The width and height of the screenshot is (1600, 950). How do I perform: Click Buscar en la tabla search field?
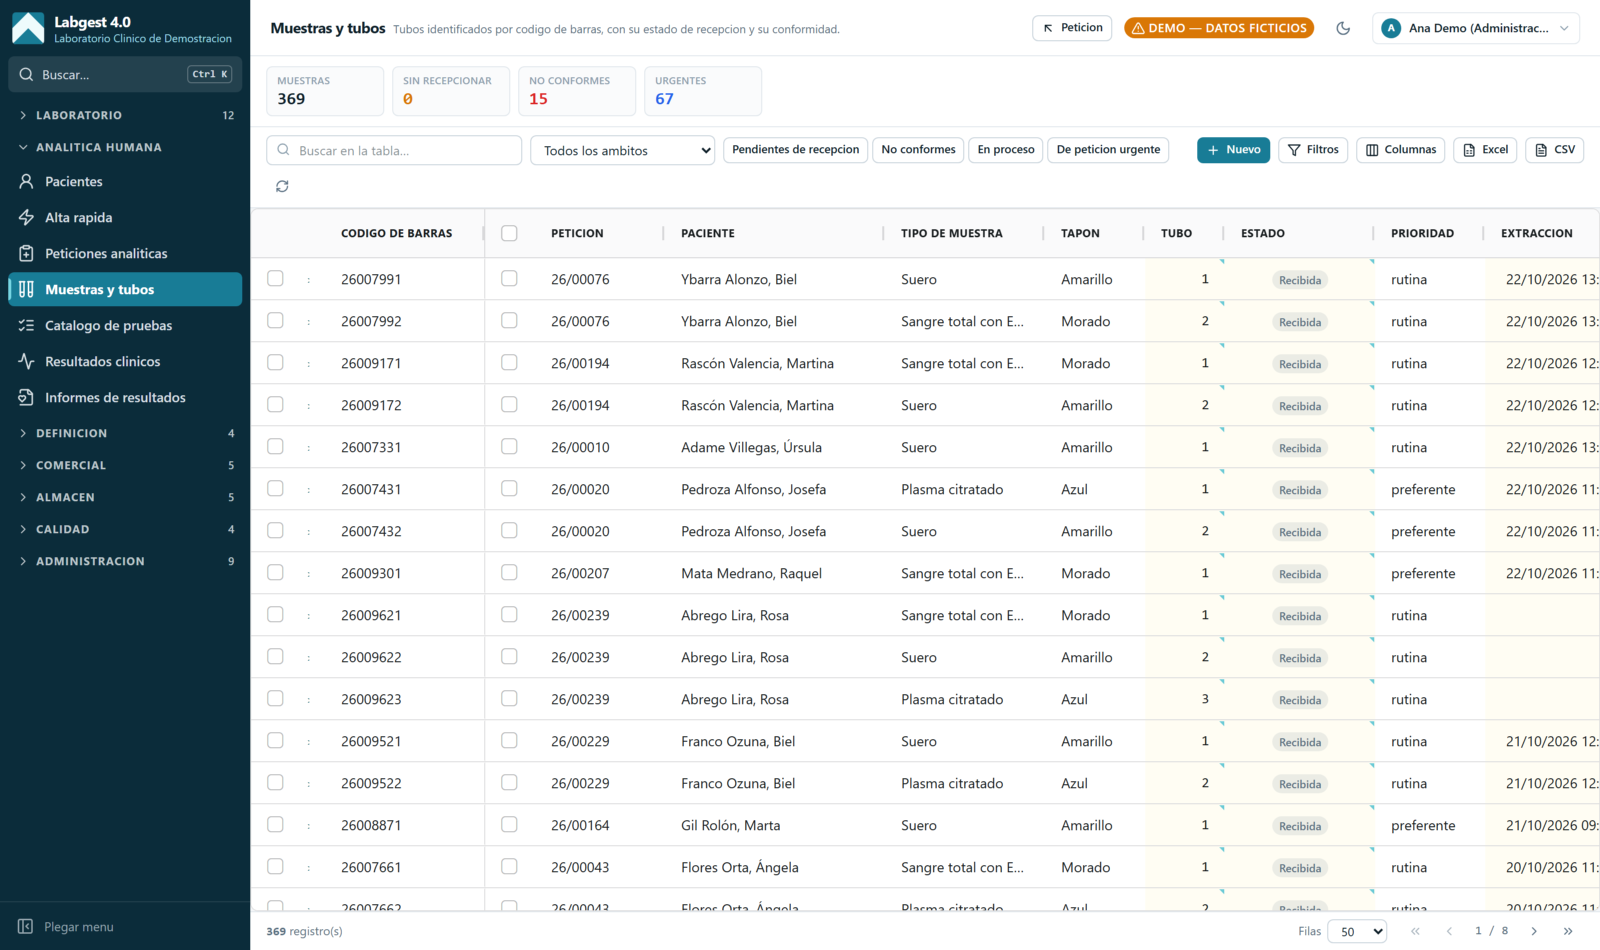click(394, 150)
